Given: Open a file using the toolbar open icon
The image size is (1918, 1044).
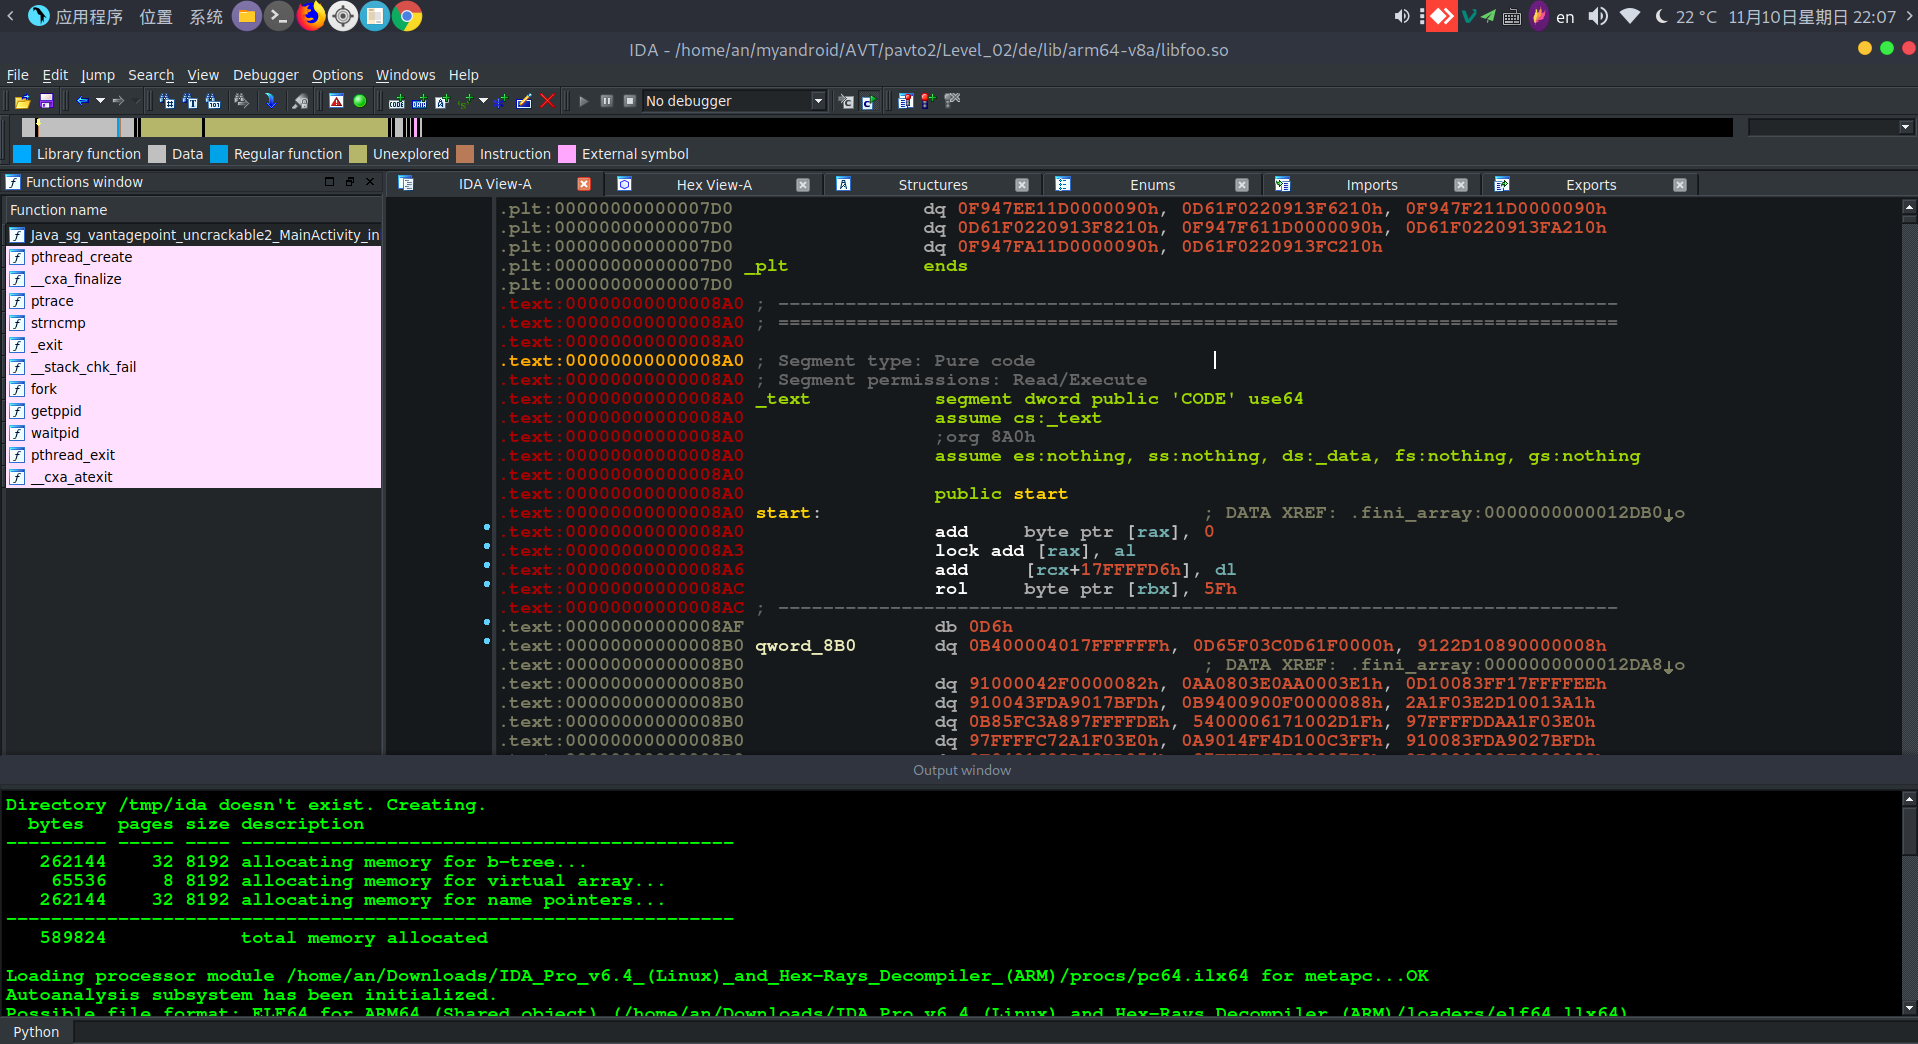Looking at the screenshot, I should 21,100.
